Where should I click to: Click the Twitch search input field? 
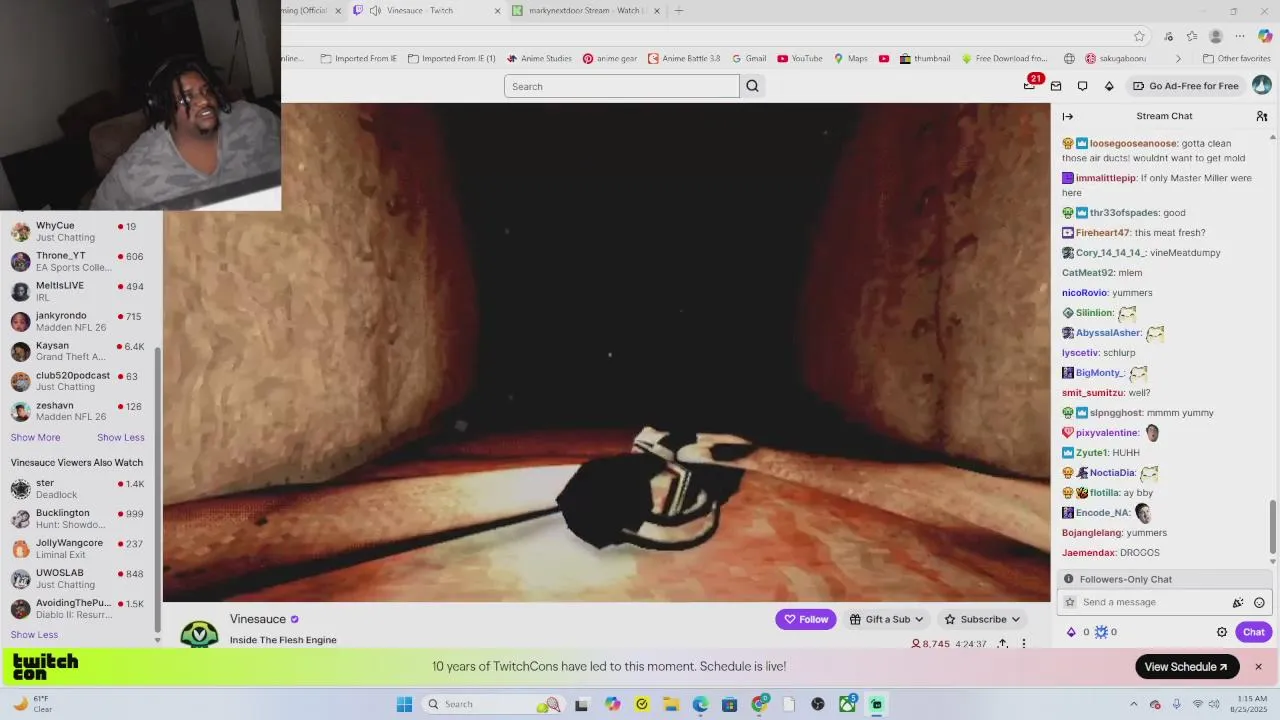[x=622, y=86]
